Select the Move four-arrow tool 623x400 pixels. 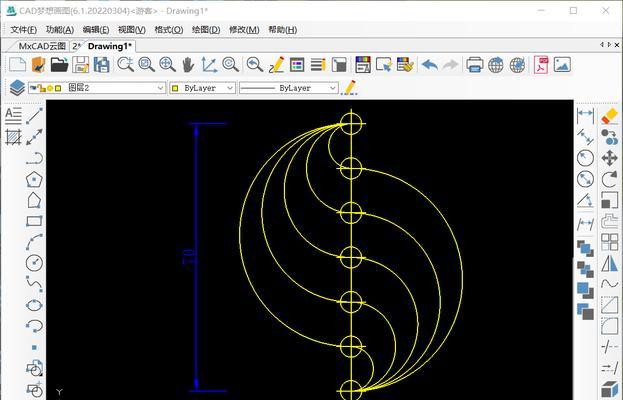[x=609, y=158]
